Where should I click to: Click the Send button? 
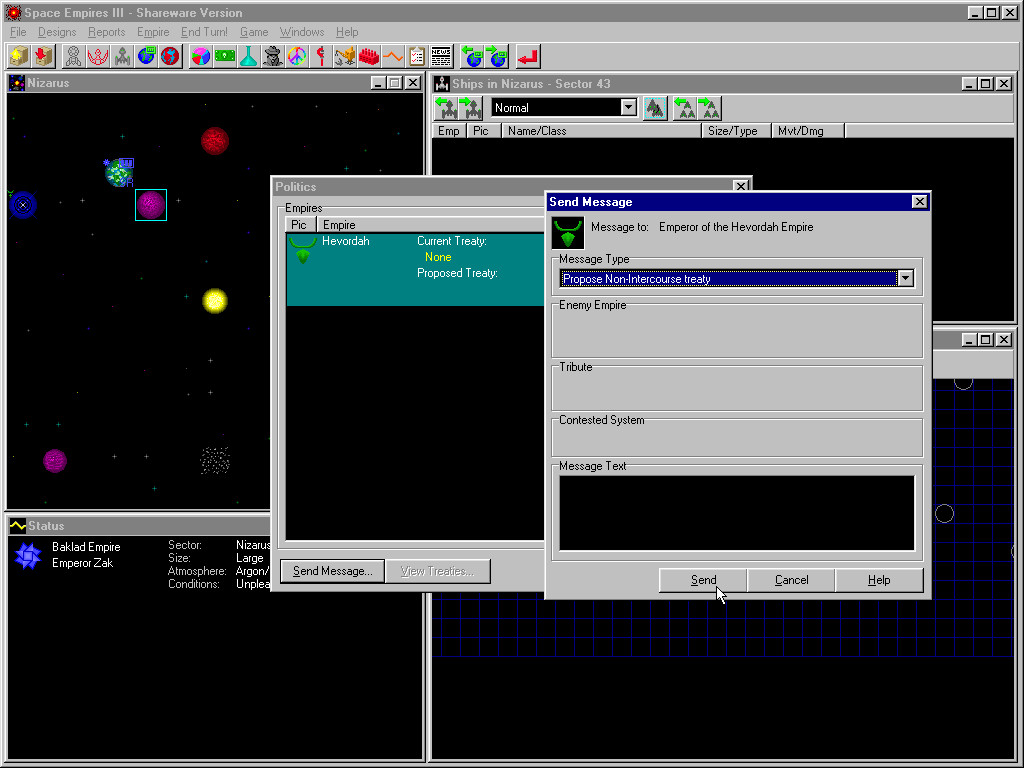703,580
